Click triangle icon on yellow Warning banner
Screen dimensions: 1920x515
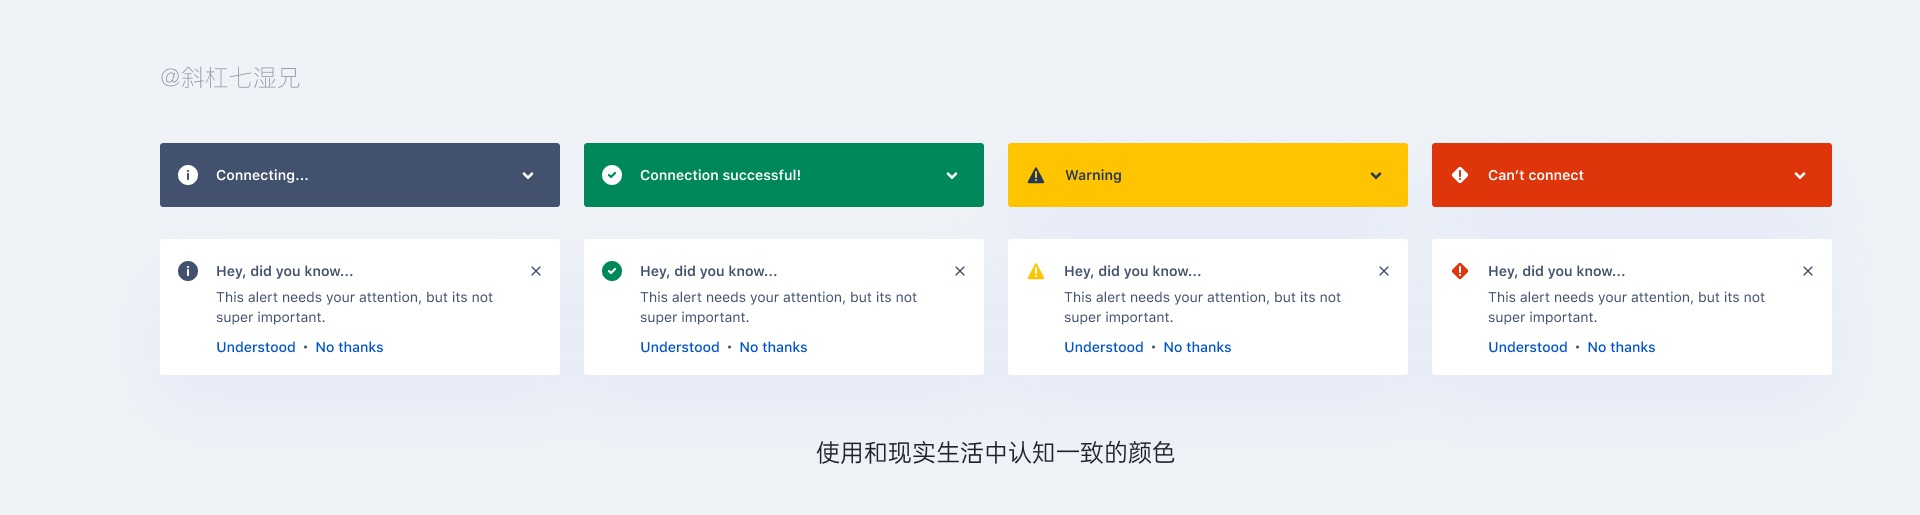pyautogui.click(x=1036, y=175)
